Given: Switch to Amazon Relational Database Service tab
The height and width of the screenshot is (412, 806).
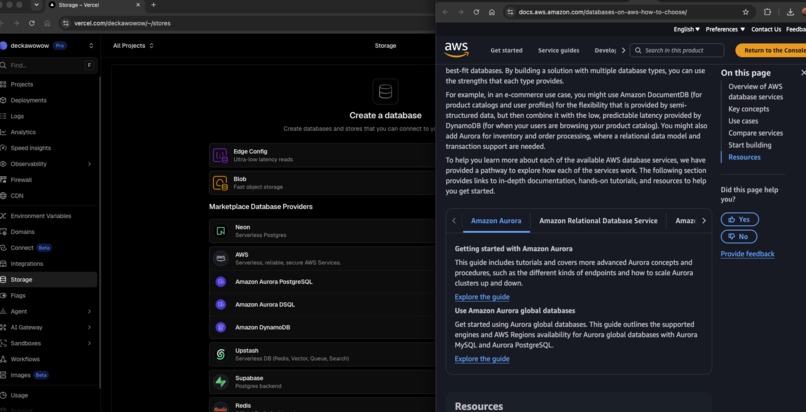Looking at the screenshot, I should (598, 220).
